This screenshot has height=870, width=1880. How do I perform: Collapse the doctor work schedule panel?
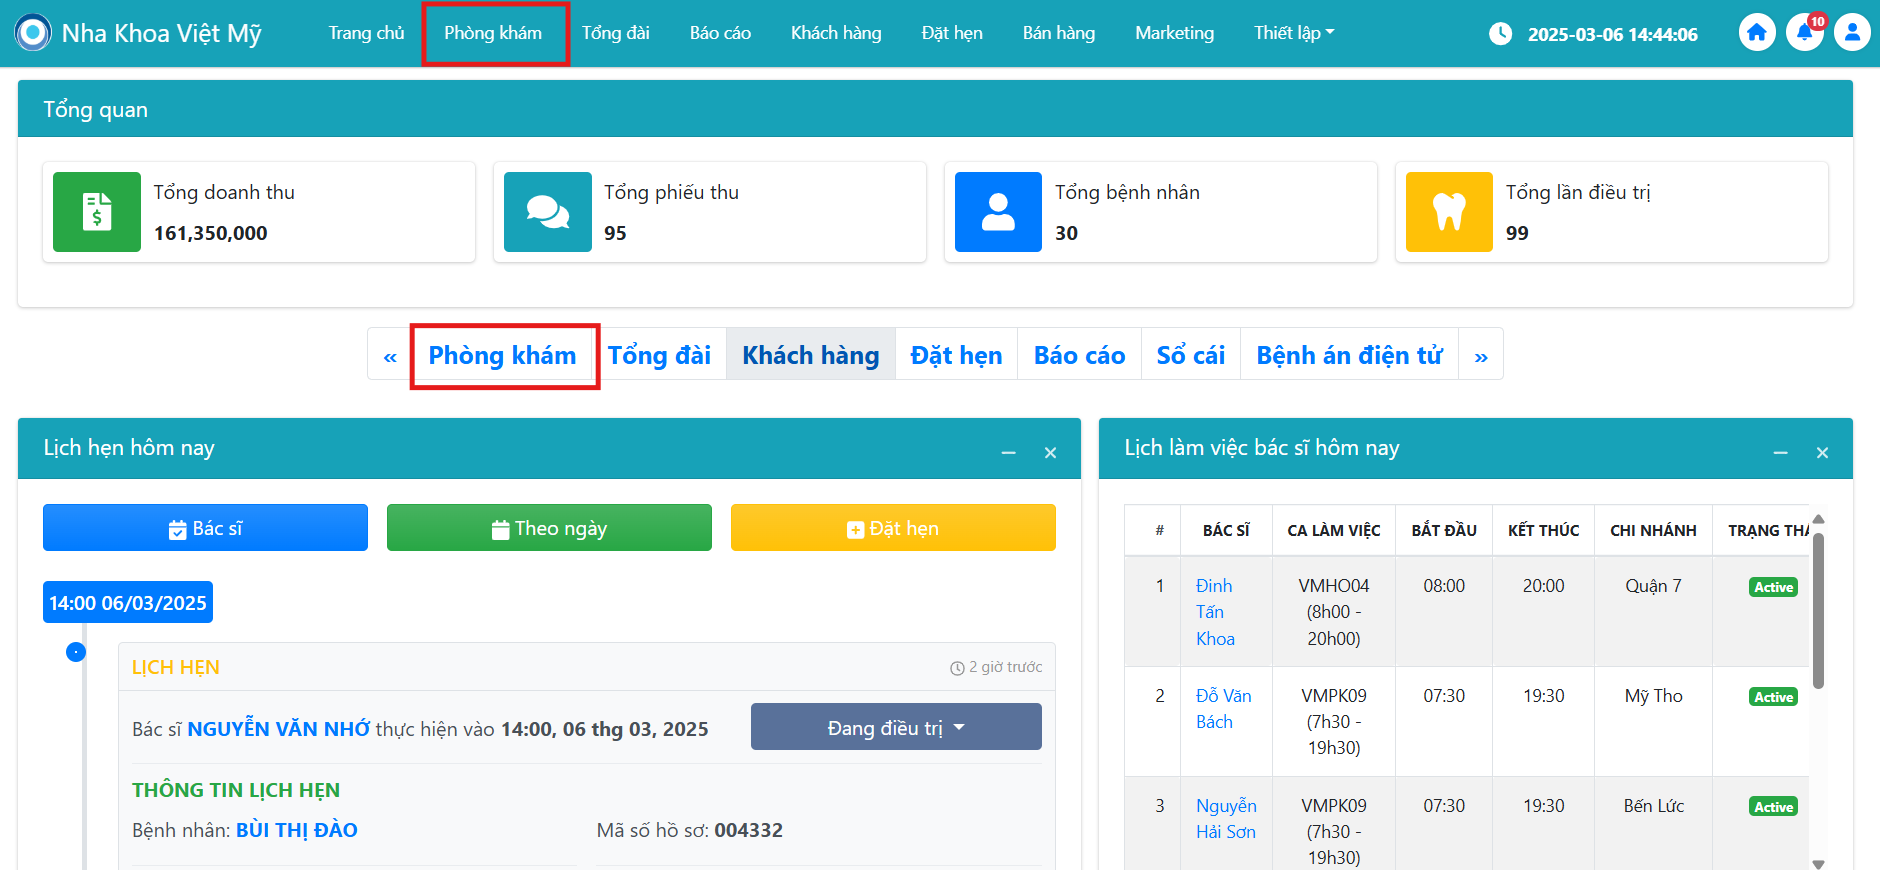[x=1781, y=453]
